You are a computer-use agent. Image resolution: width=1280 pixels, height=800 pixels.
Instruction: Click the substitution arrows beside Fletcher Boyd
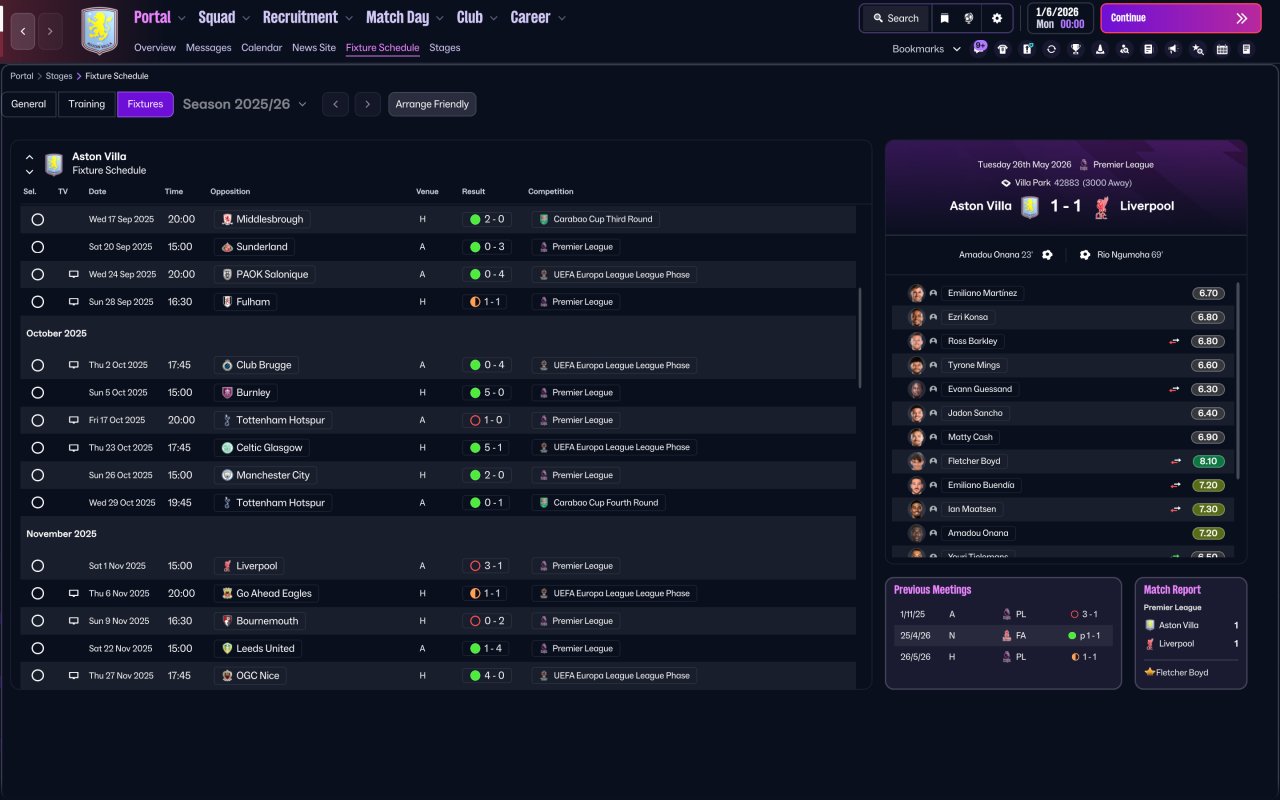(1175, 461)
